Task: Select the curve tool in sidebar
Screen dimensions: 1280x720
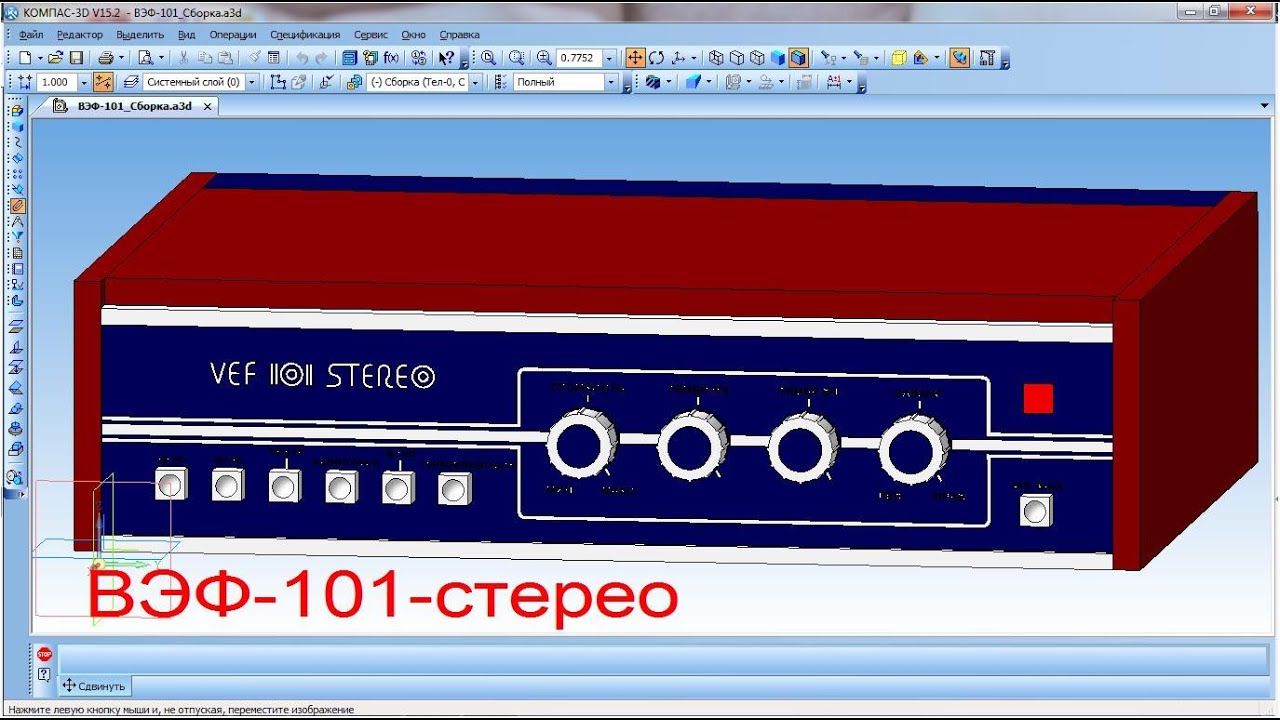Action: pyautogui.click(x=17, y=142)
